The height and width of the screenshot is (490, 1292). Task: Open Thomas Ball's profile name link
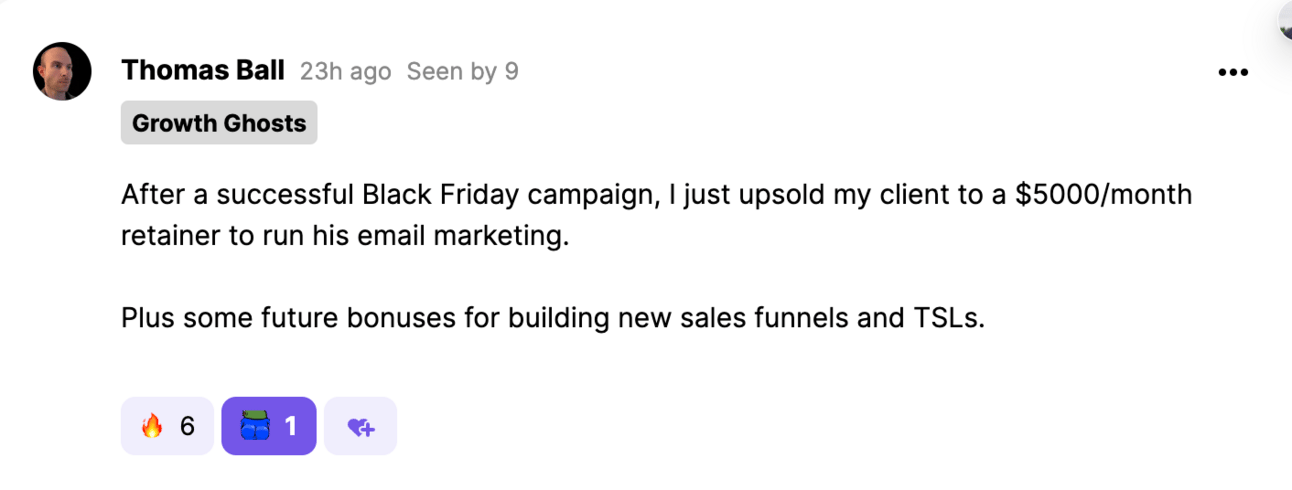pyautogui.click(x=203, y=71)
